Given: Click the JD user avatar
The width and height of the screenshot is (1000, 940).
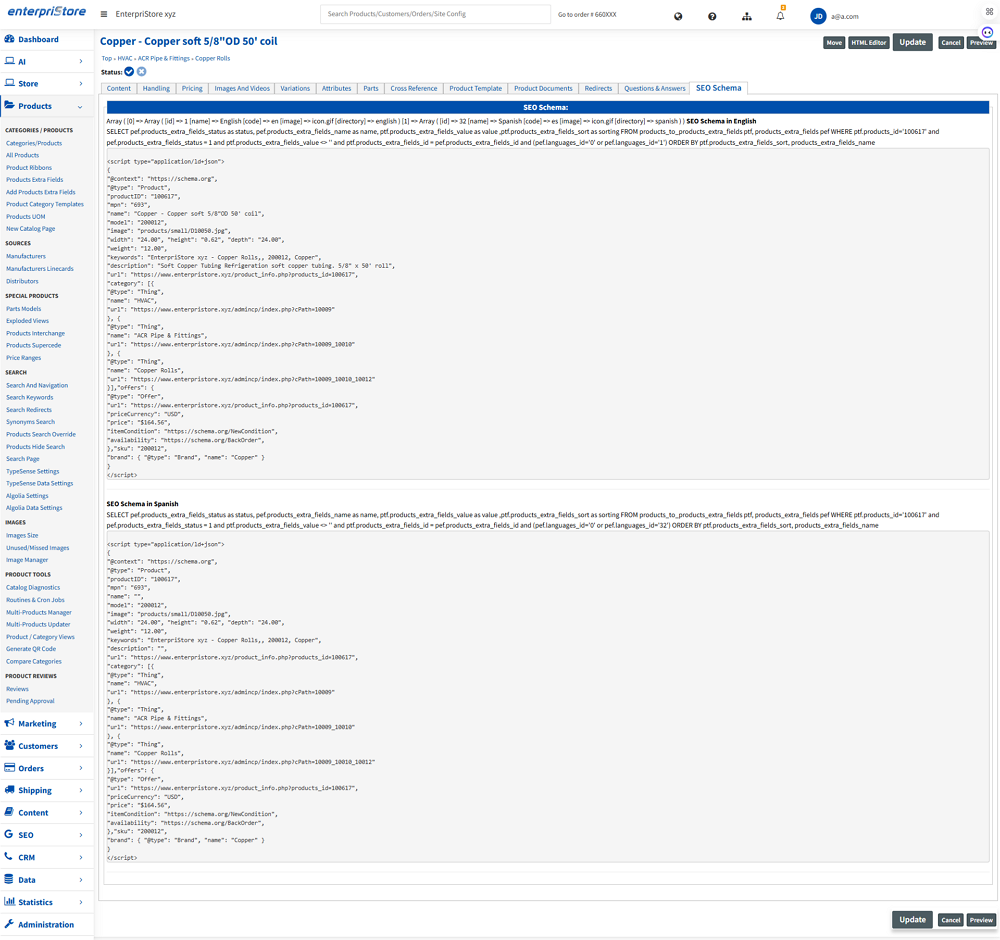Looking at the screenshot, I should (818, 16).
